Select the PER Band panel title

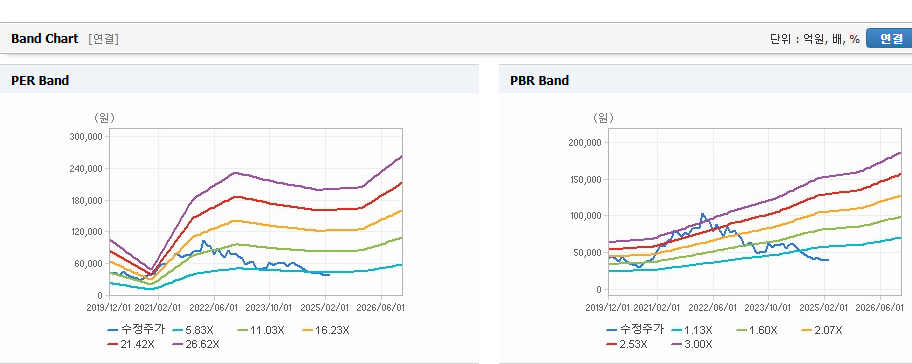(40, 81)
